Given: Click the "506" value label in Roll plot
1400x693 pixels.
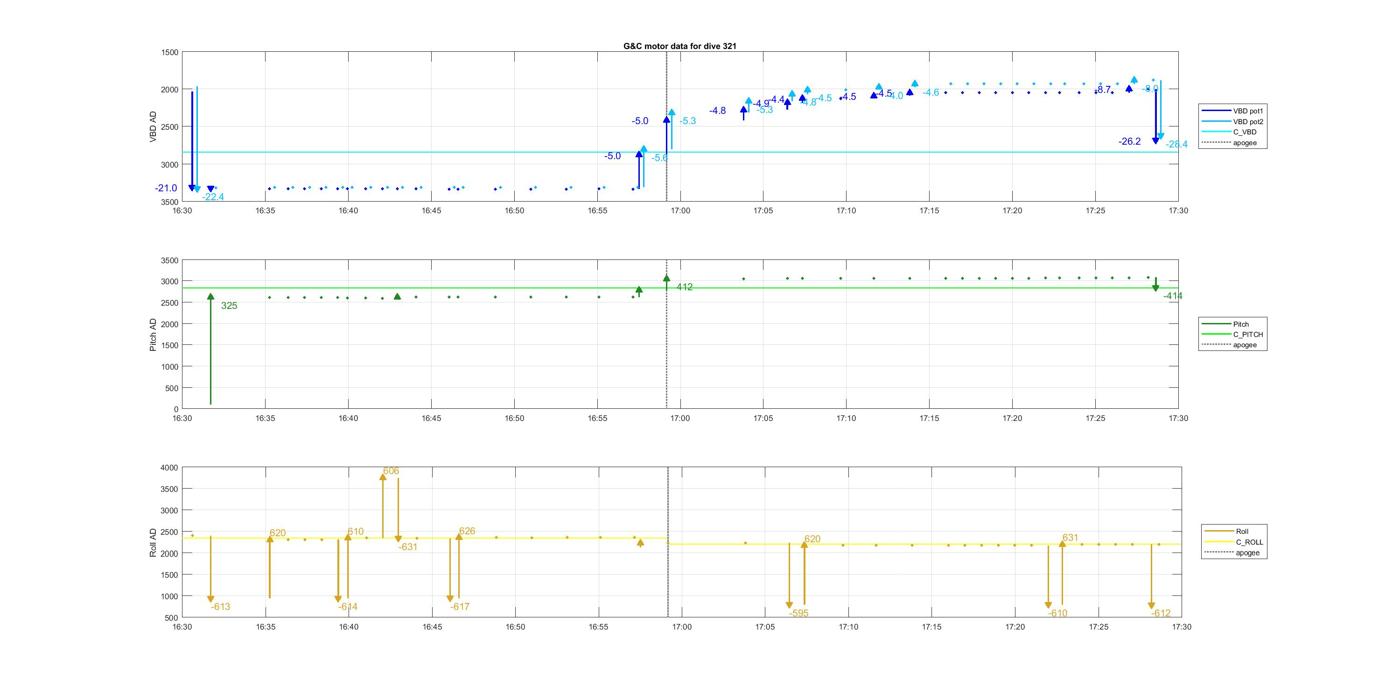Looking at the screenshot, I should pos(391,471).
